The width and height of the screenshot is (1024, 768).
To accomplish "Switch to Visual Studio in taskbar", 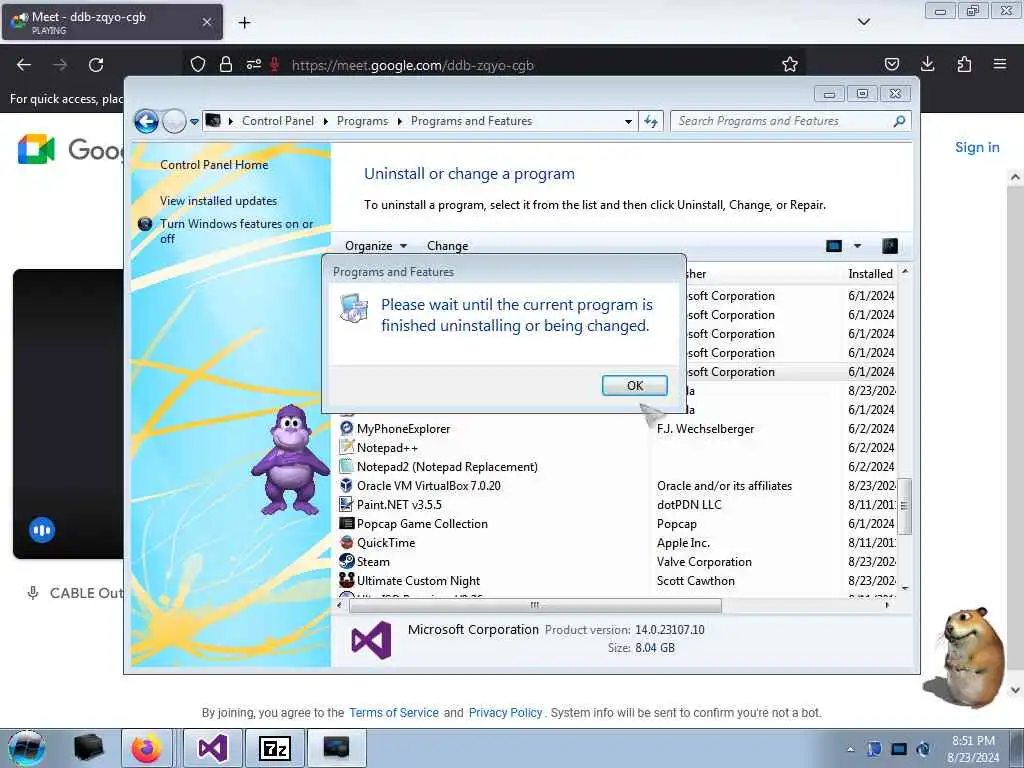I will [212, 748].
